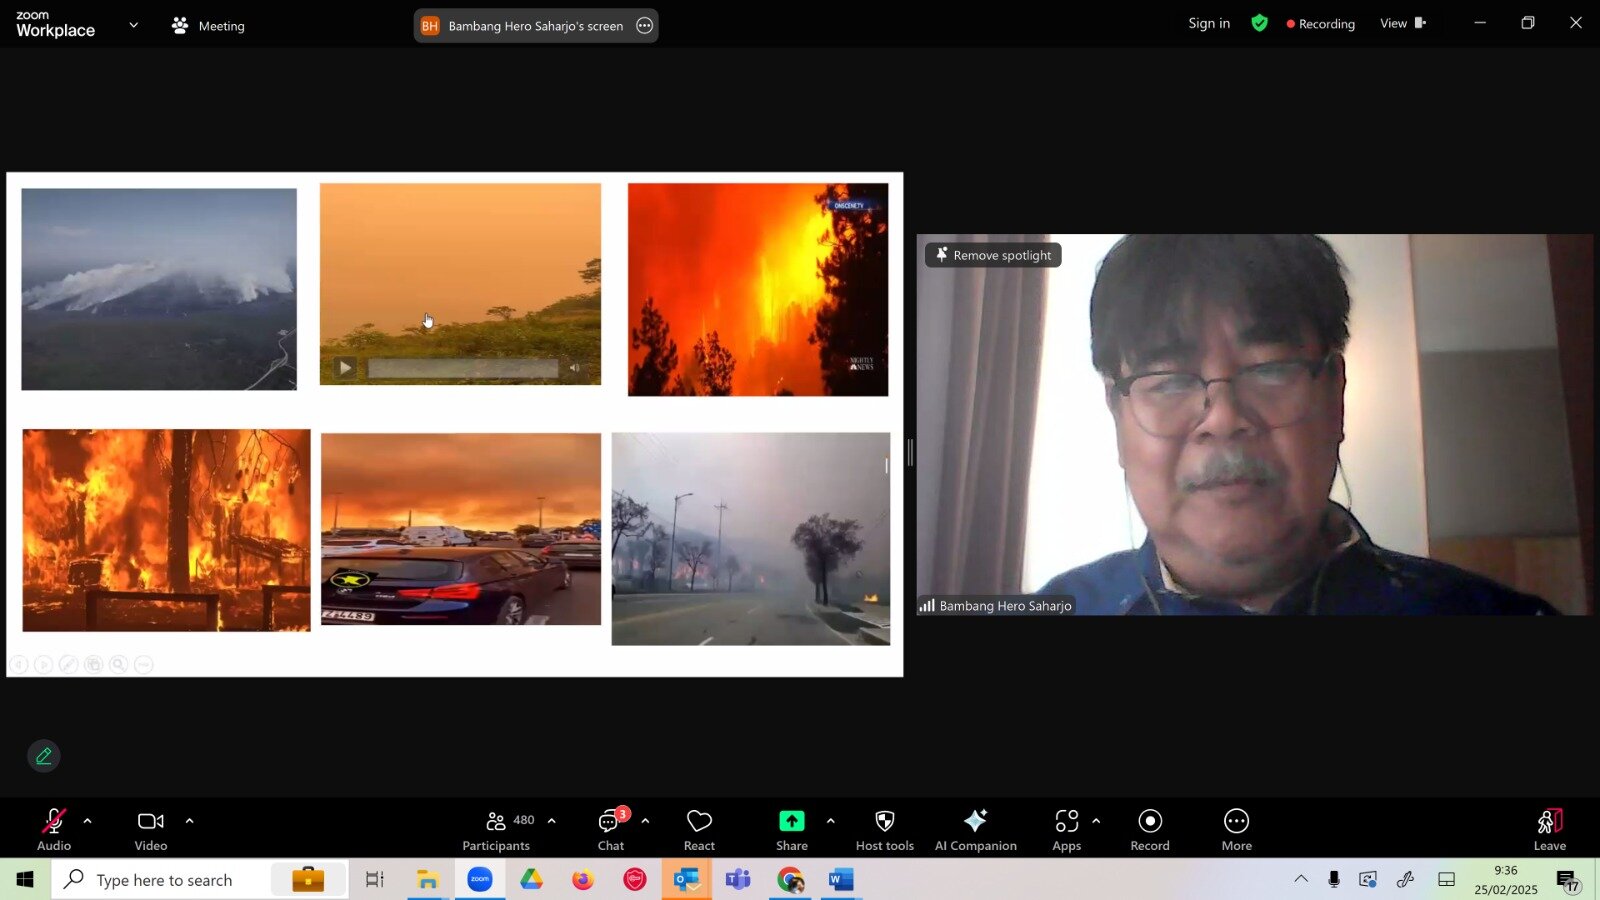Open Word from taskbar
Screen dimensions: 1600x900
tap(841, 880)
